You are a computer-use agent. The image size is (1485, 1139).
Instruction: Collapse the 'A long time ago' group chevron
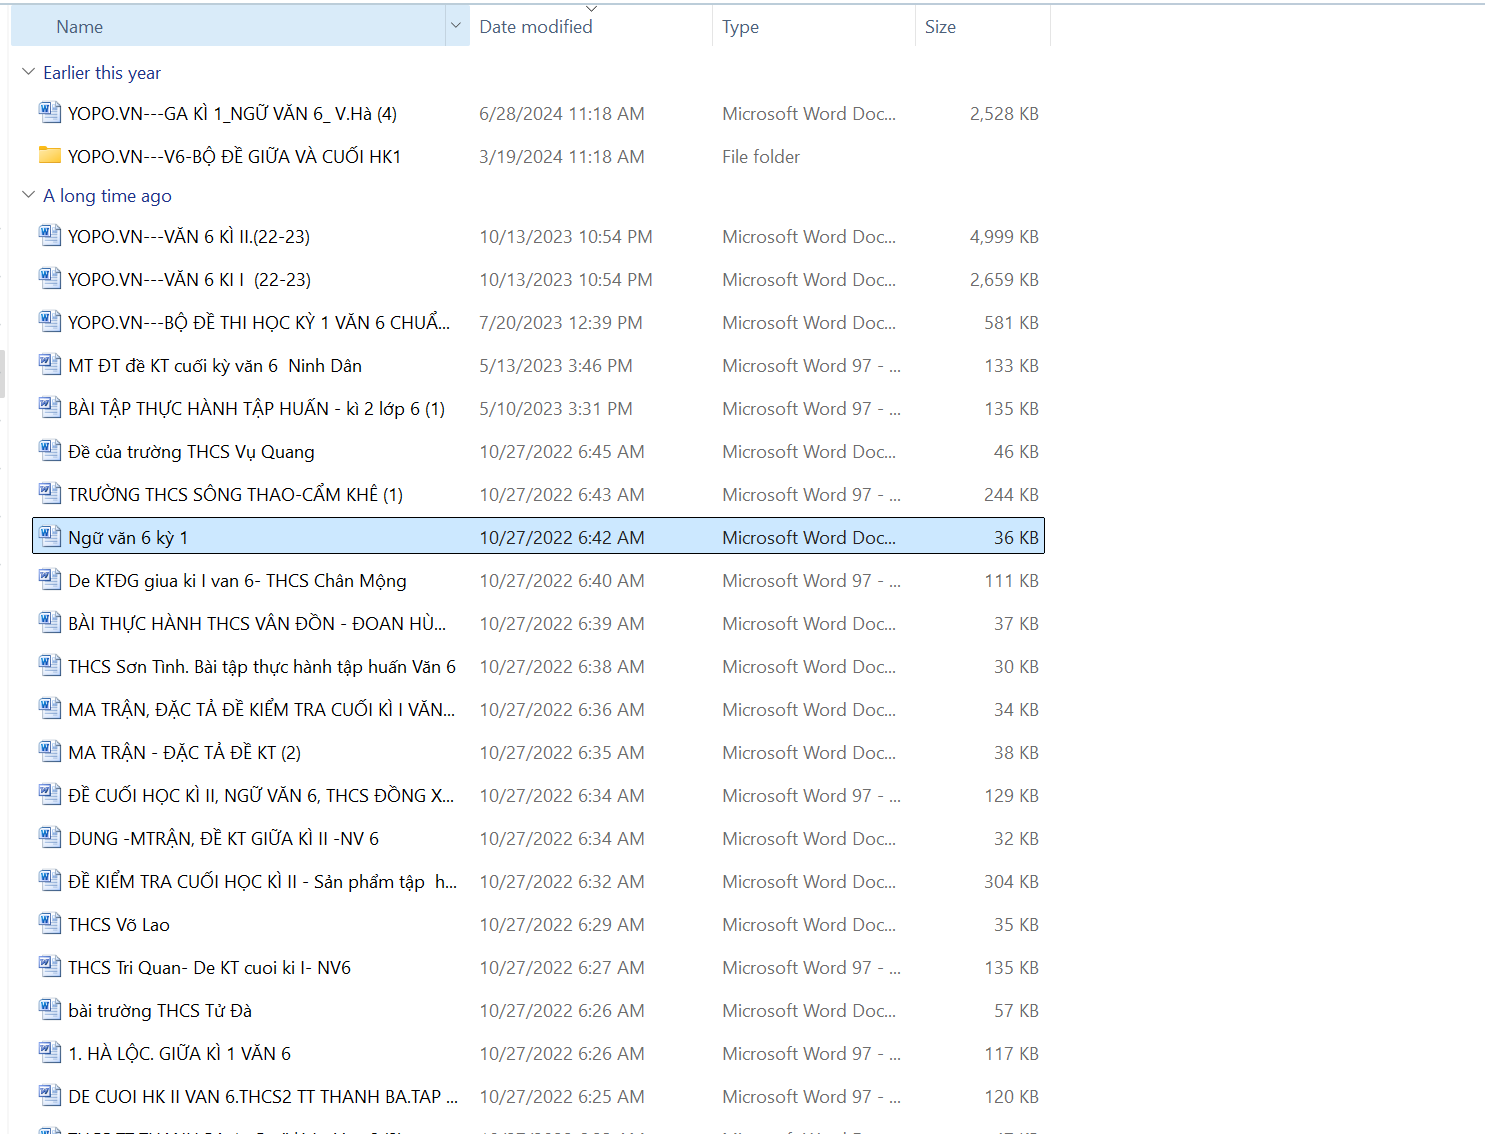28,195
